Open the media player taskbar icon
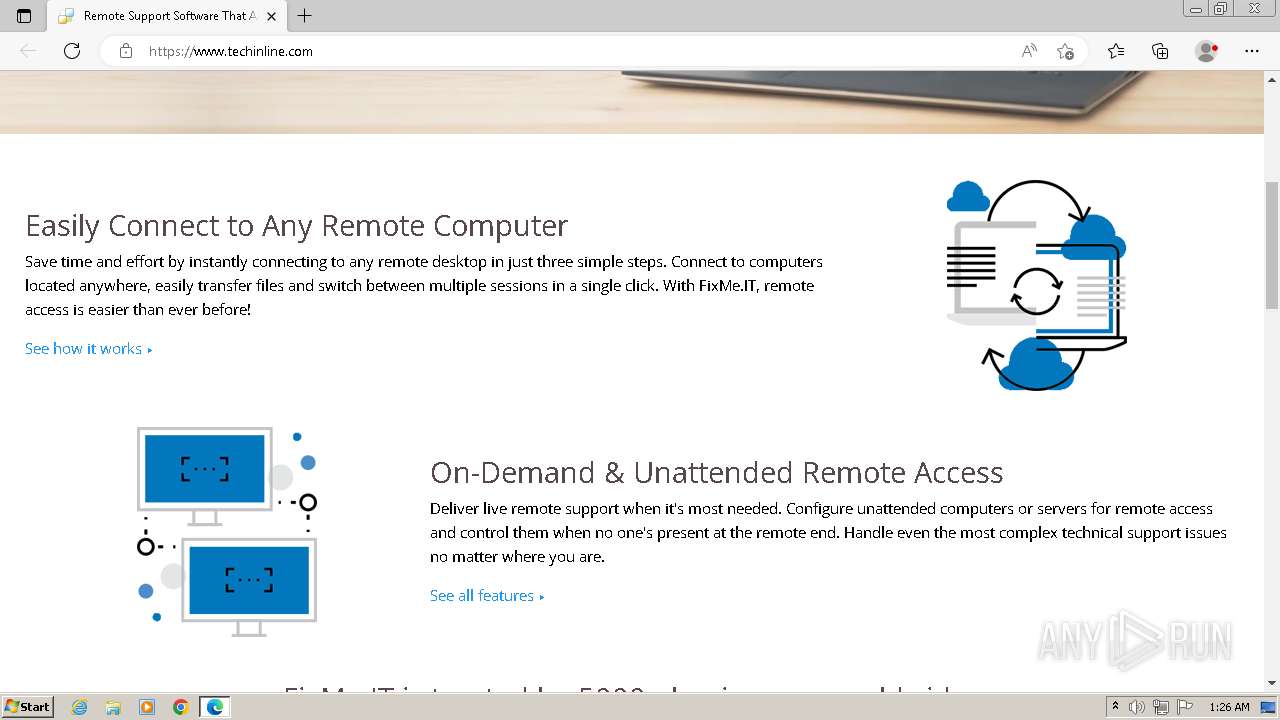Viewport: 1280px width, 720px height. tap(147, 707)
